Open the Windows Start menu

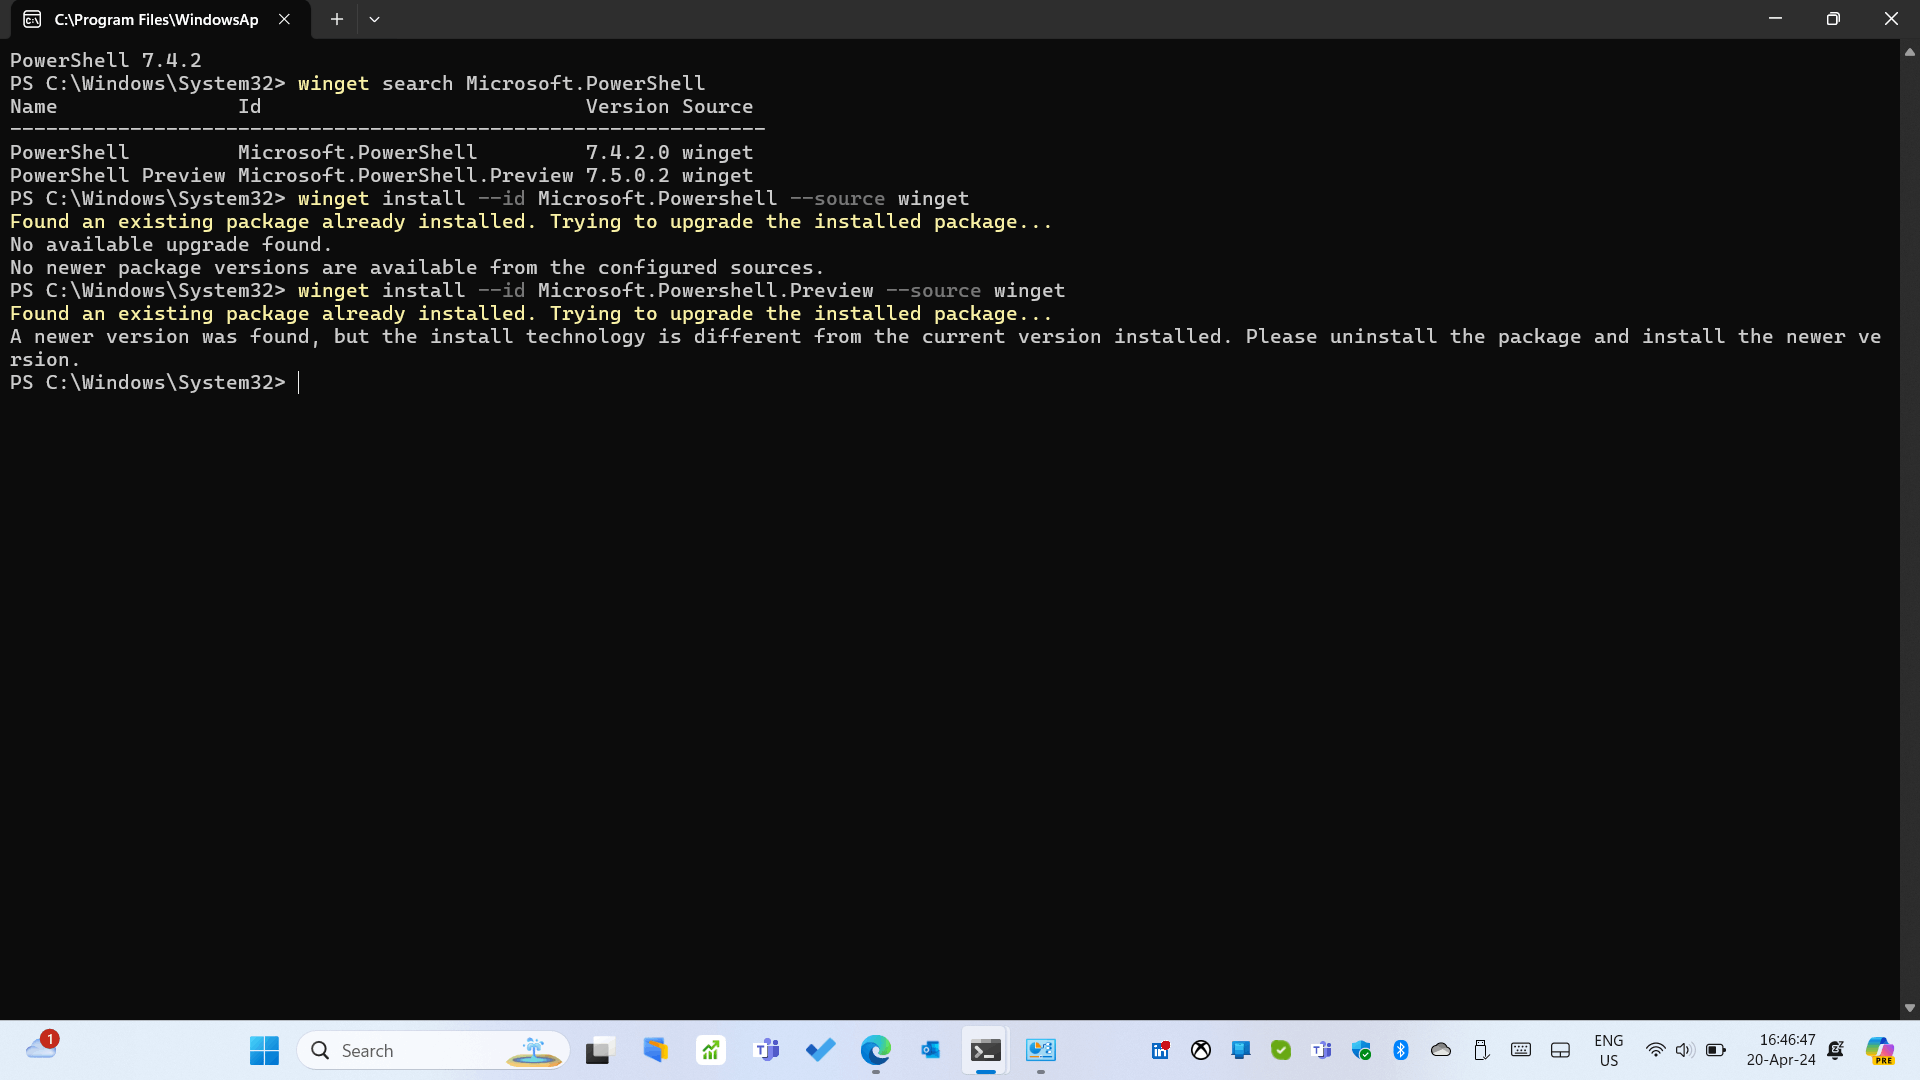264,1050
